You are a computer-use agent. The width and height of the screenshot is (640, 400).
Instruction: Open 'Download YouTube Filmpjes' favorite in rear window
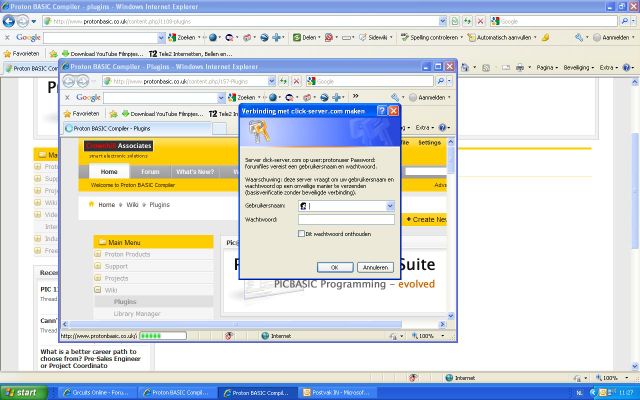pyautogui.click(x=102, y=53)
